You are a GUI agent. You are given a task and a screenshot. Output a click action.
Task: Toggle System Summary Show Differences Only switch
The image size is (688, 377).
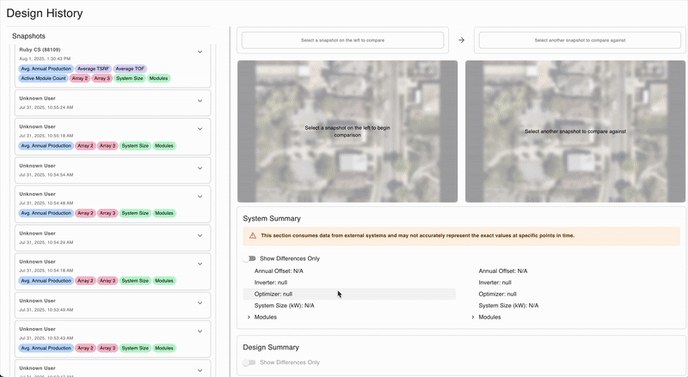(x=250, y=259)
